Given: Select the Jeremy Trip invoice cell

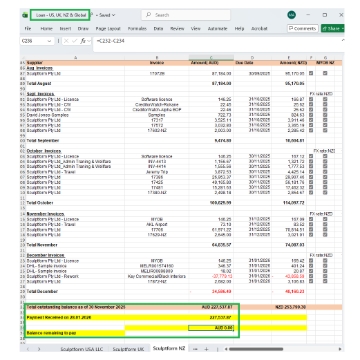Looking at the screenshot, I should [157, 172].
